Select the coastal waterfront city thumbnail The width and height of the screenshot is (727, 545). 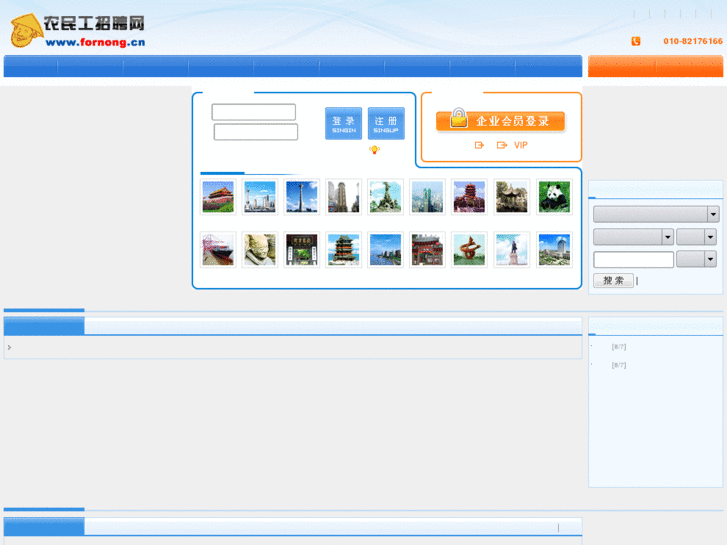385,250
